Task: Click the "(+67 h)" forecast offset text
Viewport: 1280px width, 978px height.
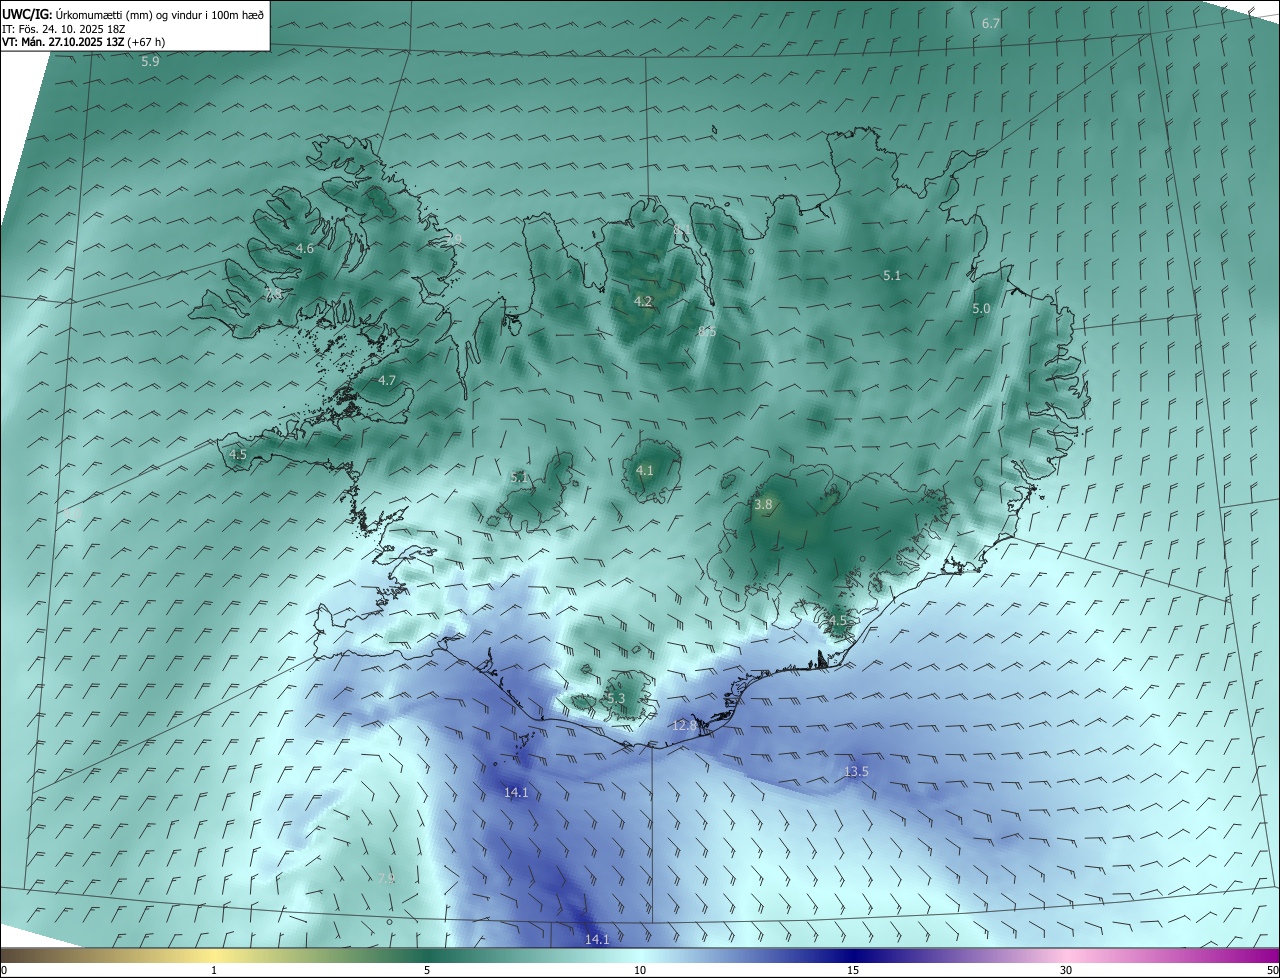Action: point(146,42)
